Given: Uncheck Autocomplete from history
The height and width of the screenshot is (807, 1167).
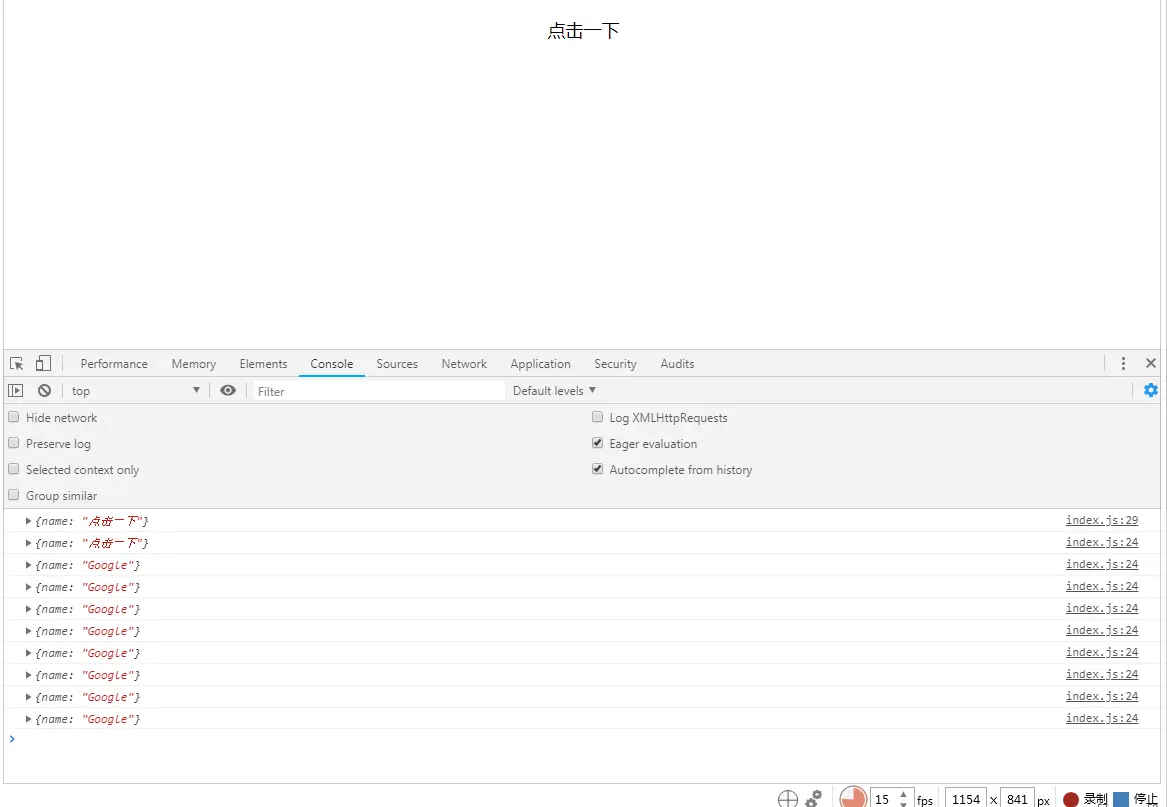Looking at the screenshot, I should [x=597, y=469].
